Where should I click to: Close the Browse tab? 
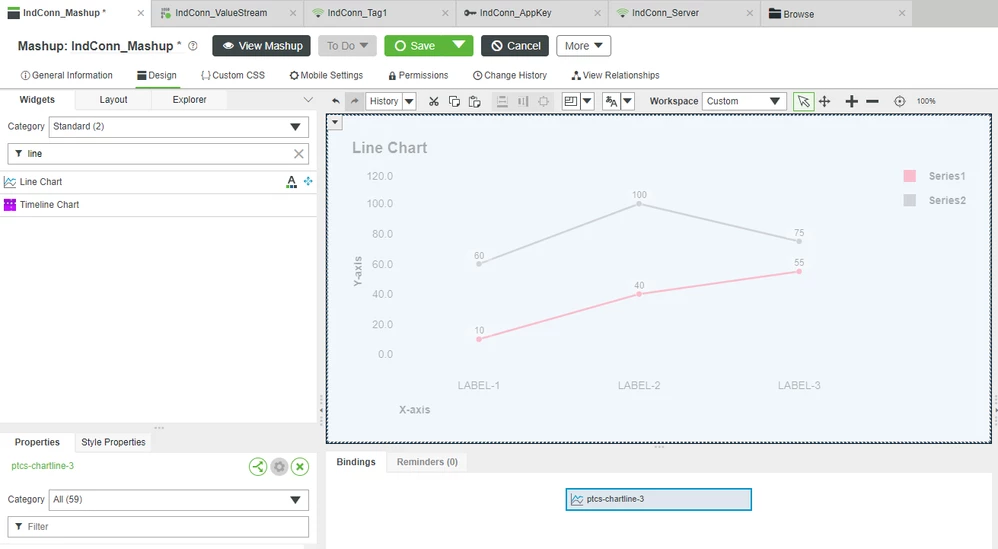902,13
